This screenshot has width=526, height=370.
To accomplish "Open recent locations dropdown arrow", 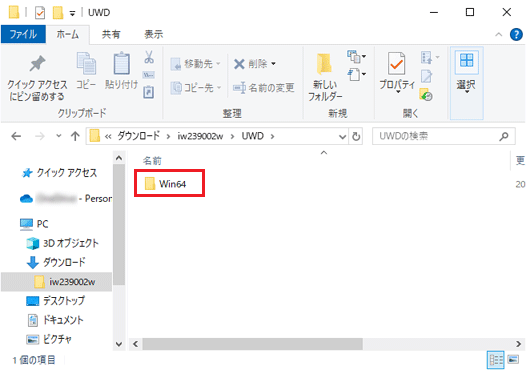I will click(x=59, y=136).
